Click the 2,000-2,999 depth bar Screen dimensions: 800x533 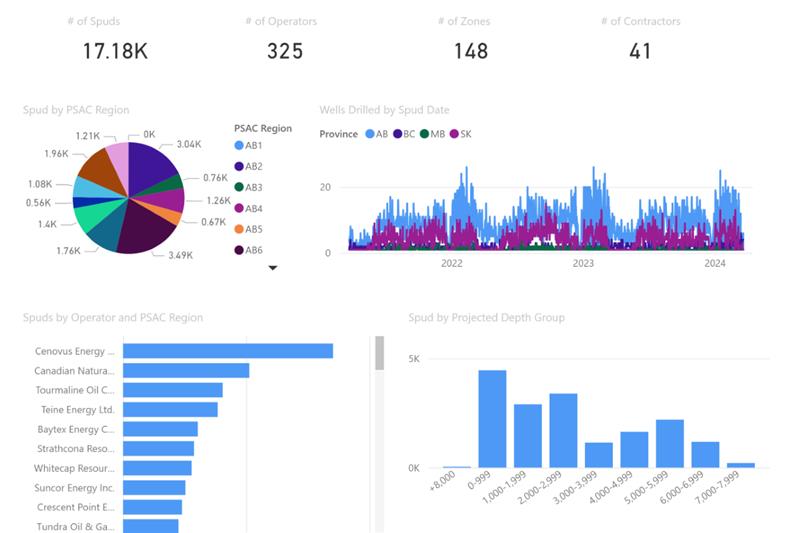(563, 430)
